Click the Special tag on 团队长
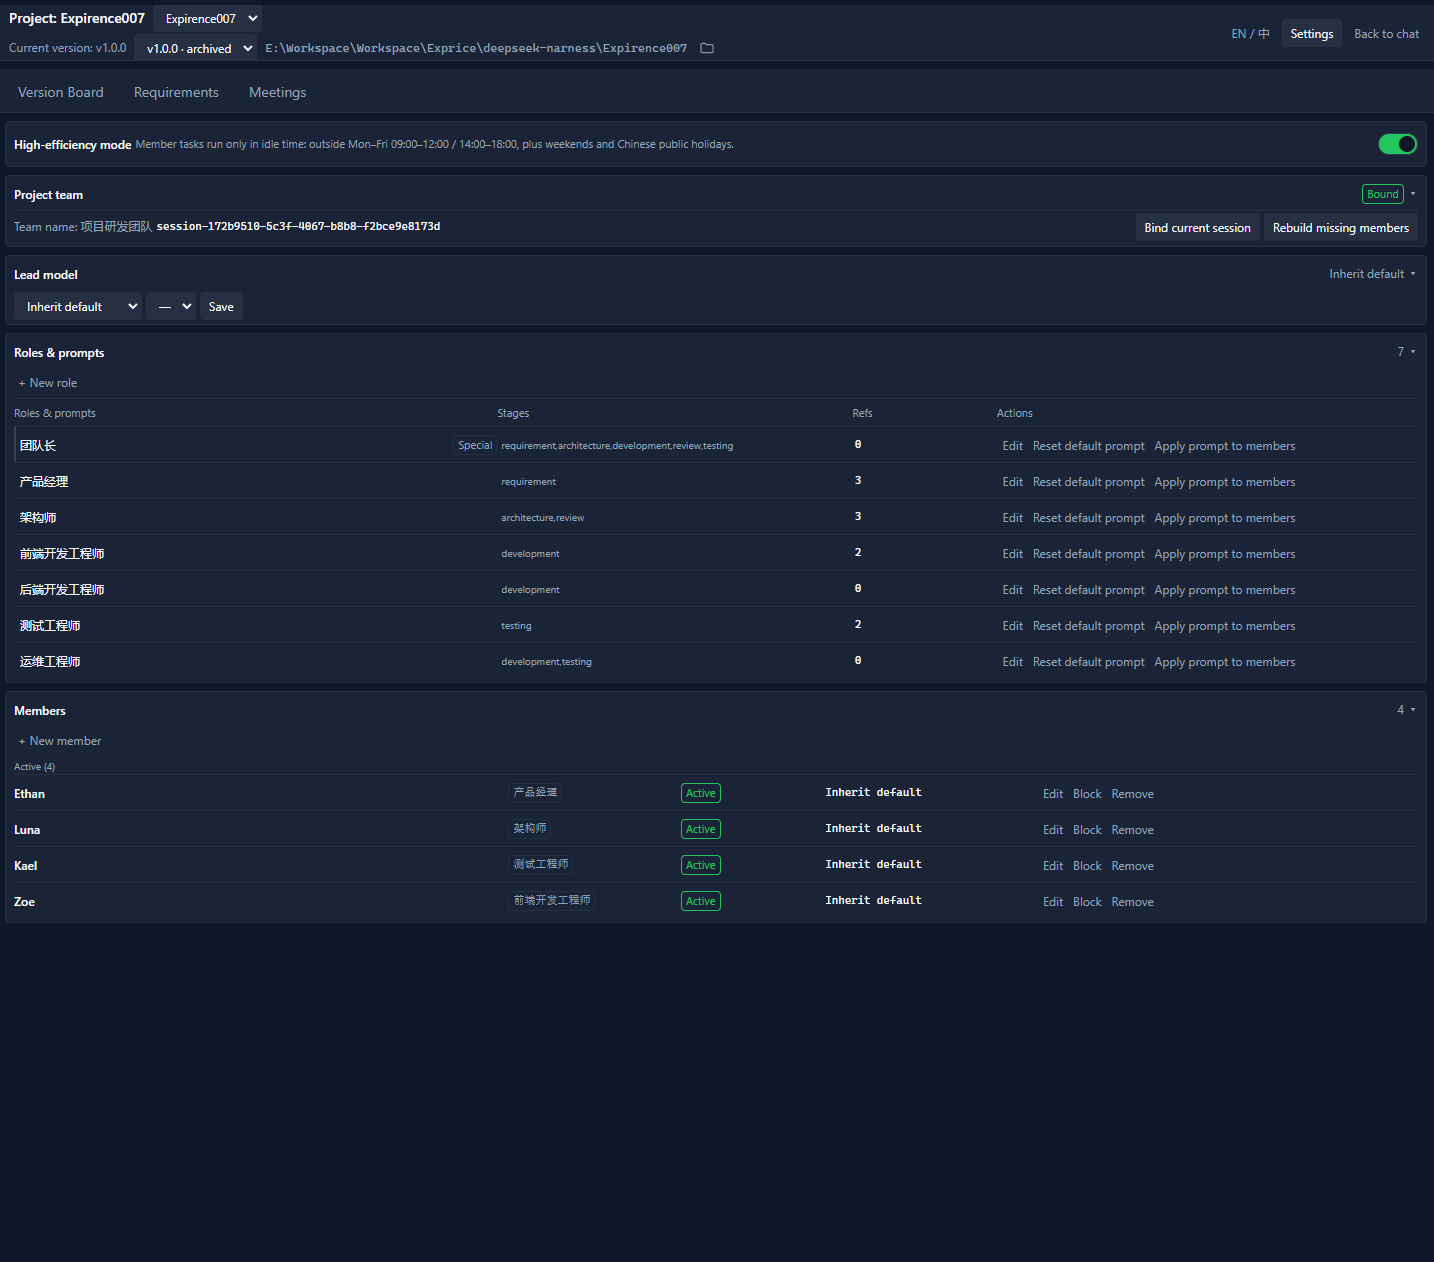This screenshot has width=1434, height=1262. pos(475,445)
